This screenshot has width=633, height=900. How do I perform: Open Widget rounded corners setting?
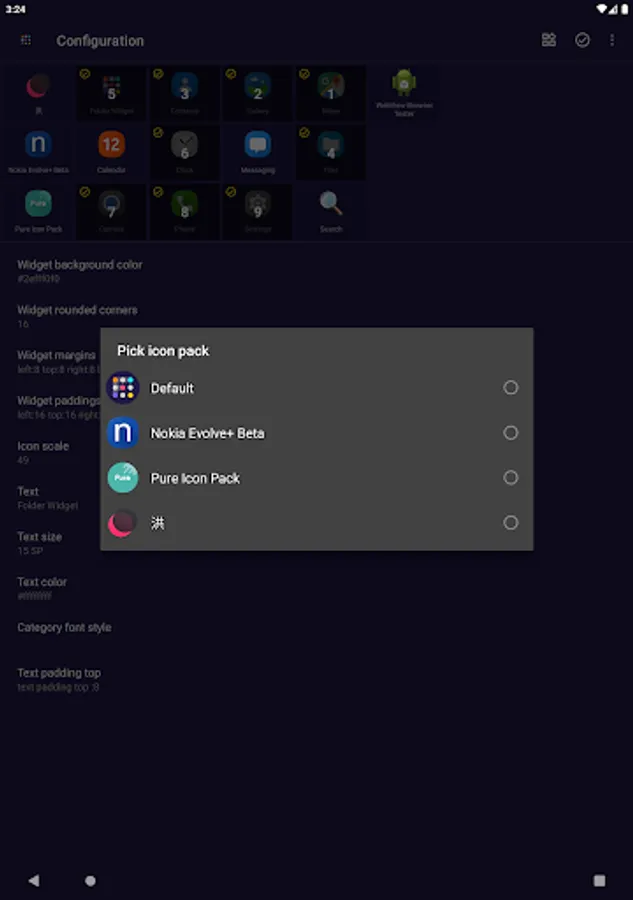click(x=316, y=316)
